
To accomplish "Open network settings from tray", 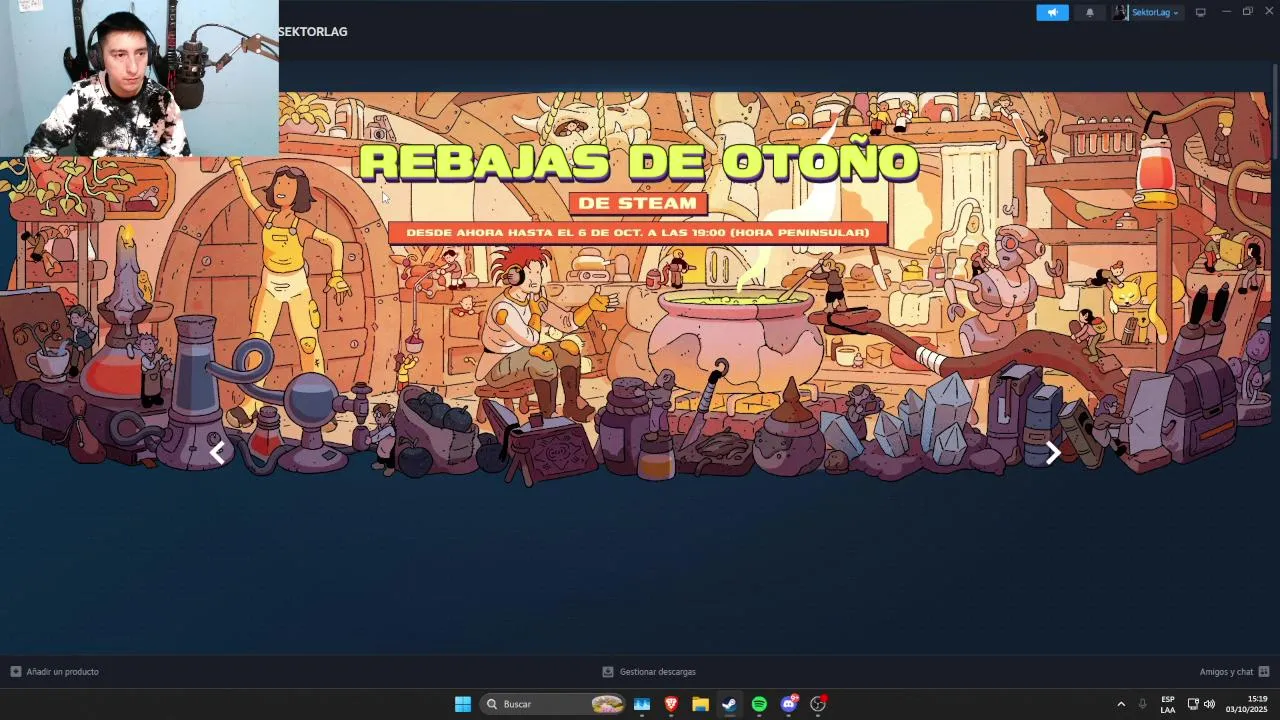I will (x=1193, y=704).
